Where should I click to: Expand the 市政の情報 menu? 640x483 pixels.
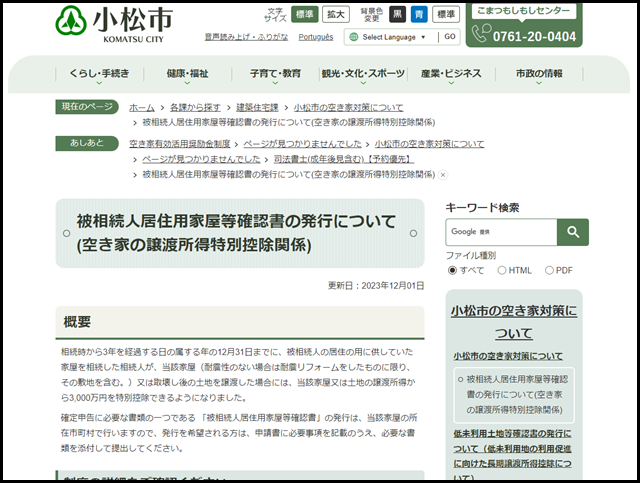539,74
